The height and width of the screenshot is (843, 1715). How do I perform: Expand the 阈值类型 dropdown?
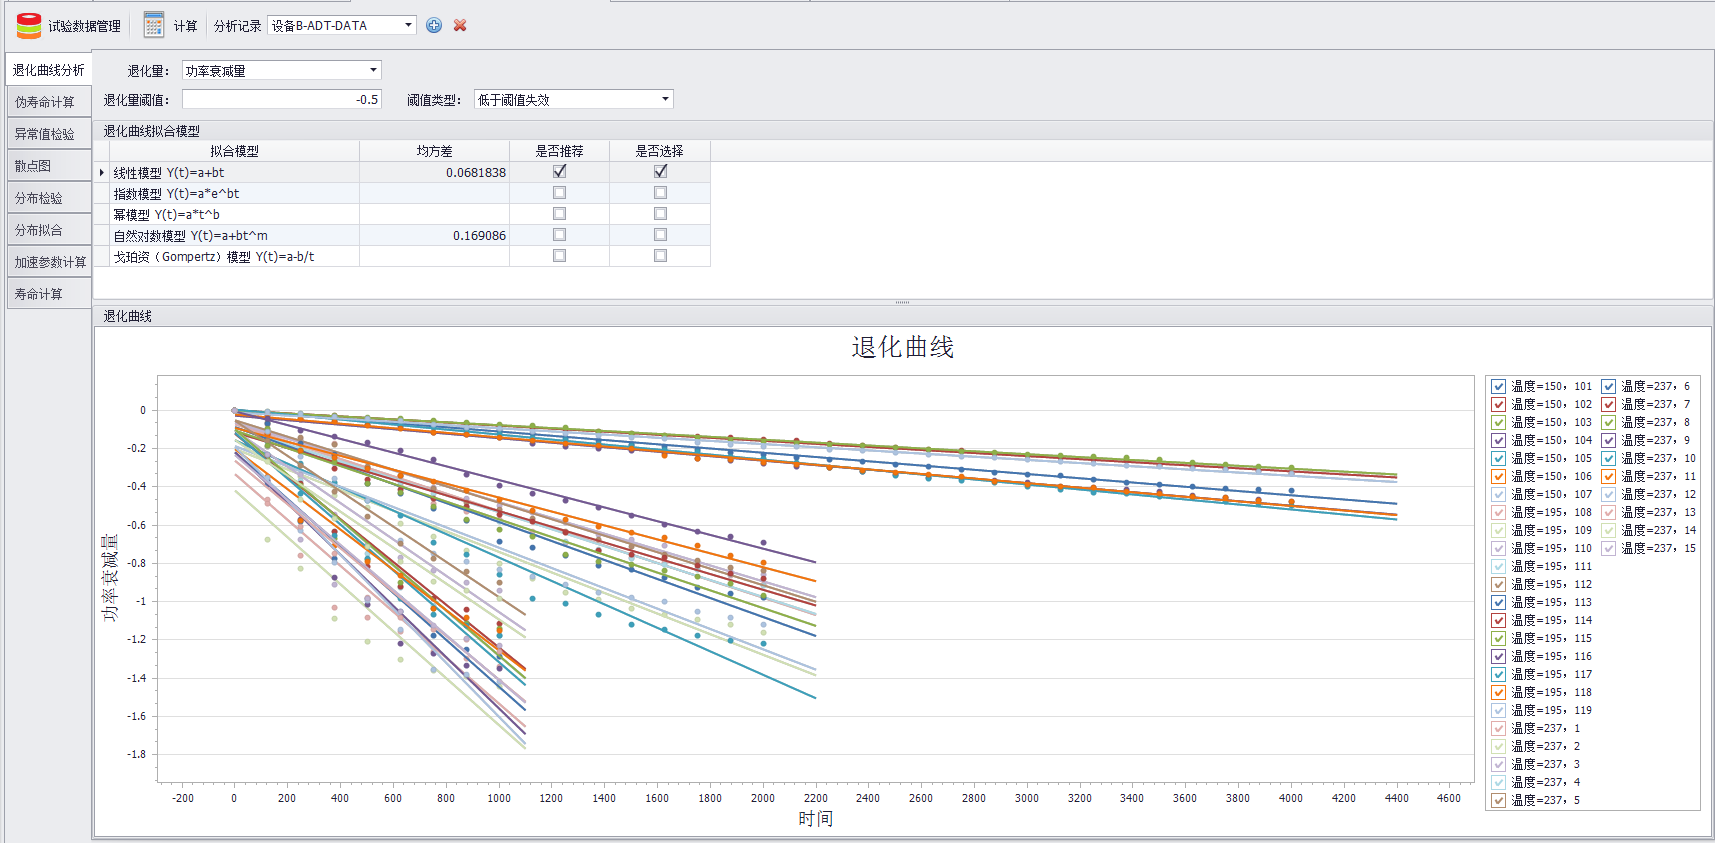pos(665,99)
